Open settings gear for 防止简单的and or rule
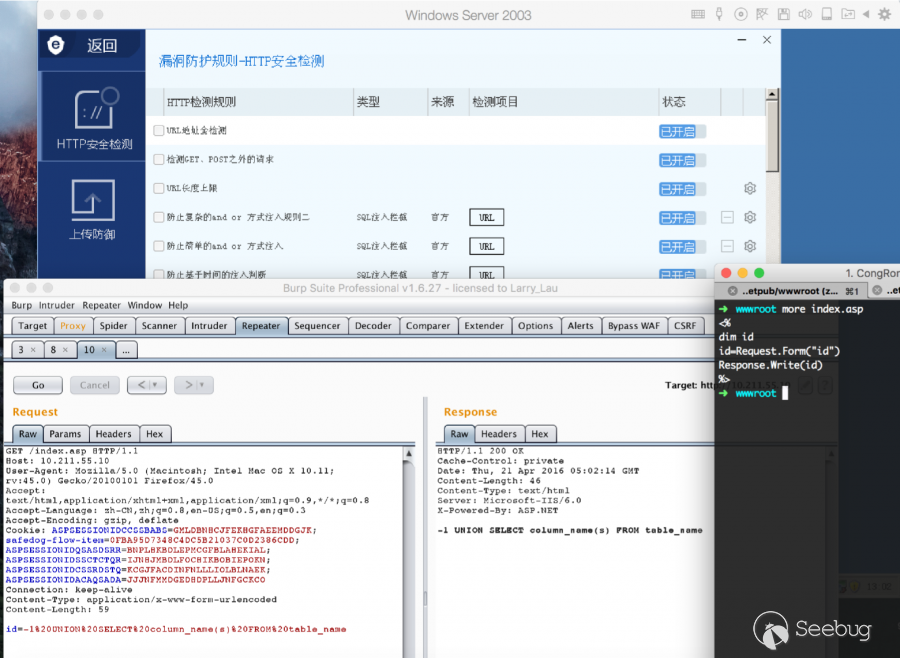Screen dimensions: 900x658 750,246
